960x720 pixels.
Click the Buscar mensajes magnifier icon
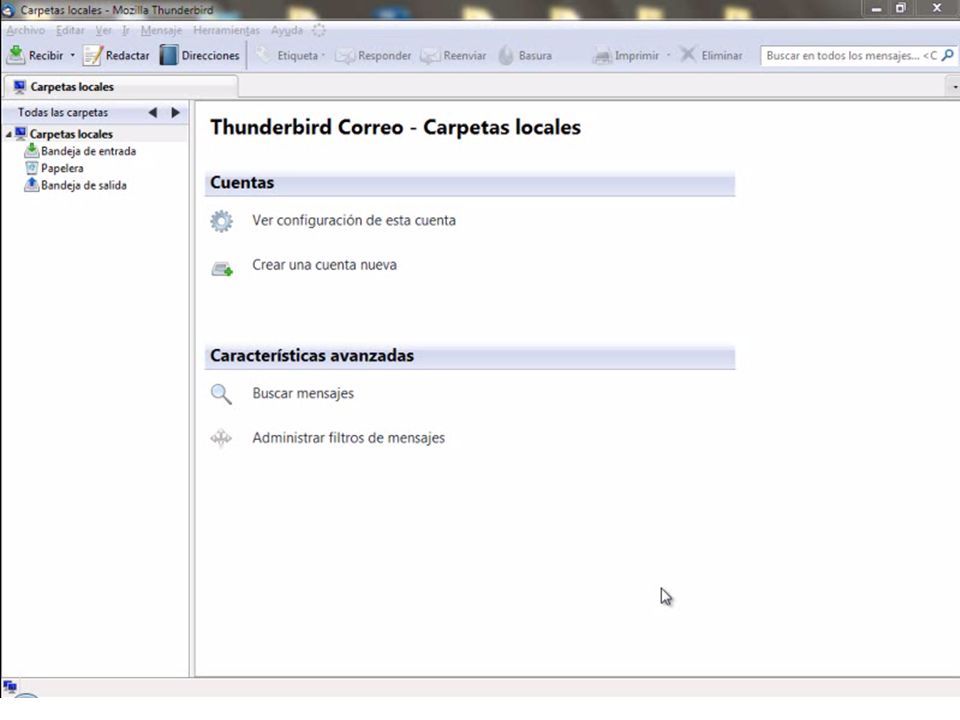point(221,394)
